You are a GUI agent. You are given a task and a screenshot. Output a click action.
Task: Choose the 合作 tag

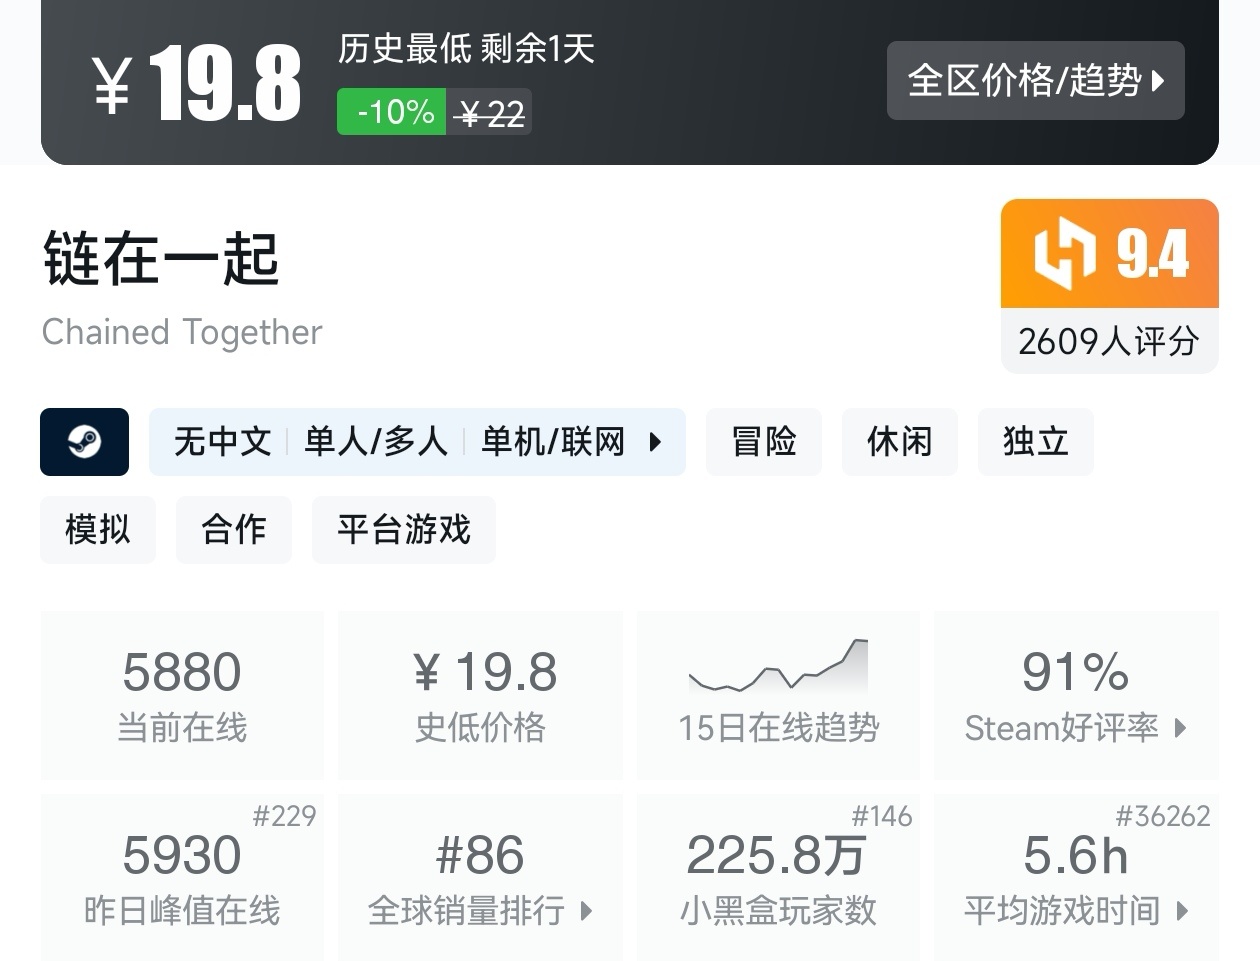click(x=233, y=530)
